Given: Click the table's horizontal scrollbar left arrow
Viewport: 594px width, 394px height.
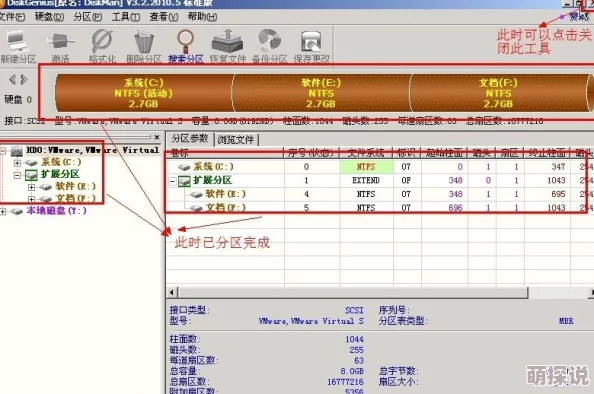Looking at the screenshot, I should tap(172, 292).
